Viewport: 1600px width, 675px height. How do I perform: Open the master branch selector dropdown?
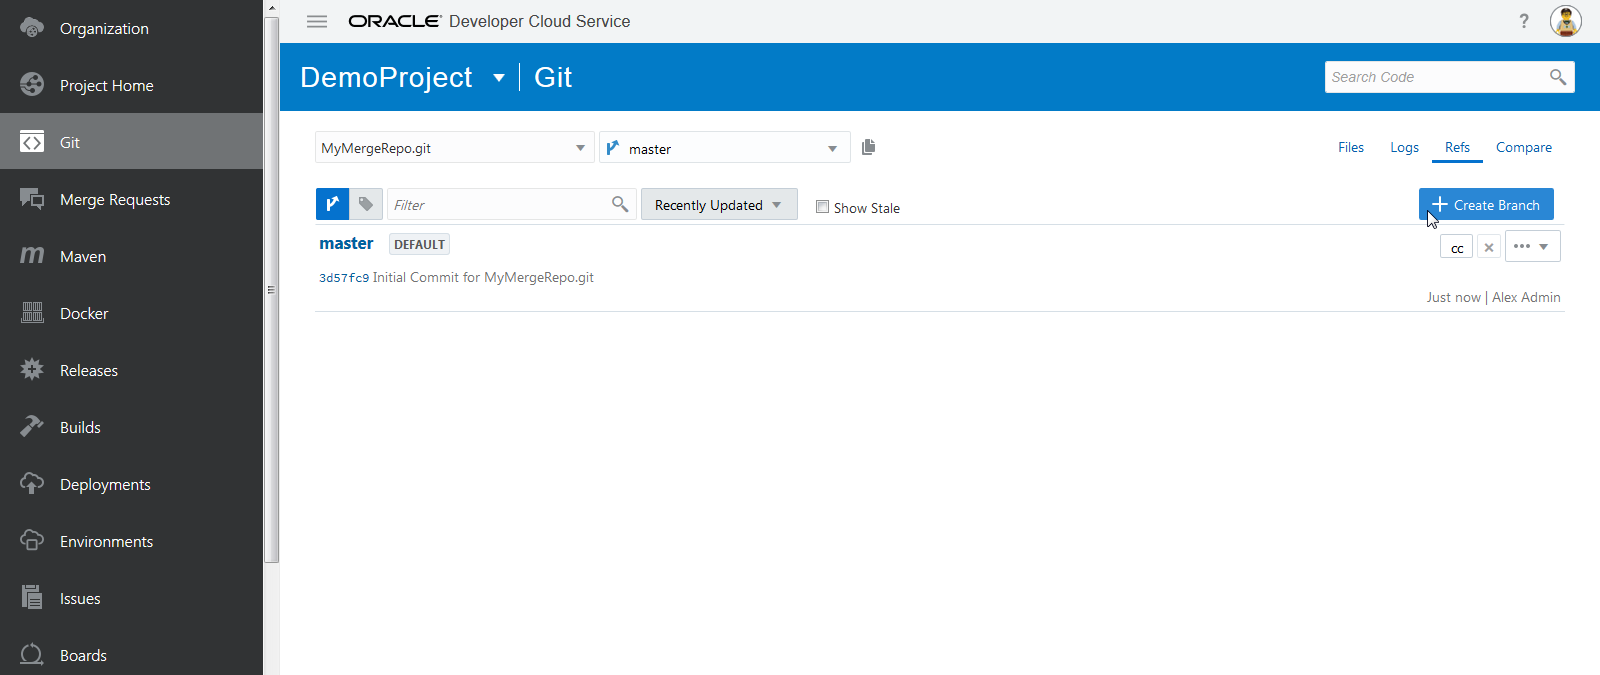pos(725,147)
